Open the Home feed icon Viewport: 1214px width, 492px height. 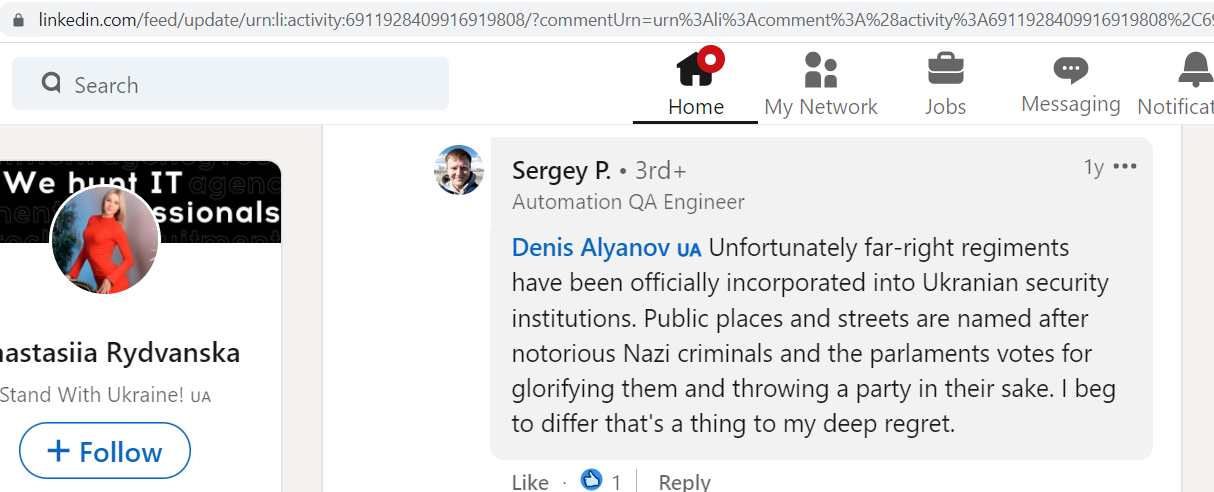tap(696, 68)
